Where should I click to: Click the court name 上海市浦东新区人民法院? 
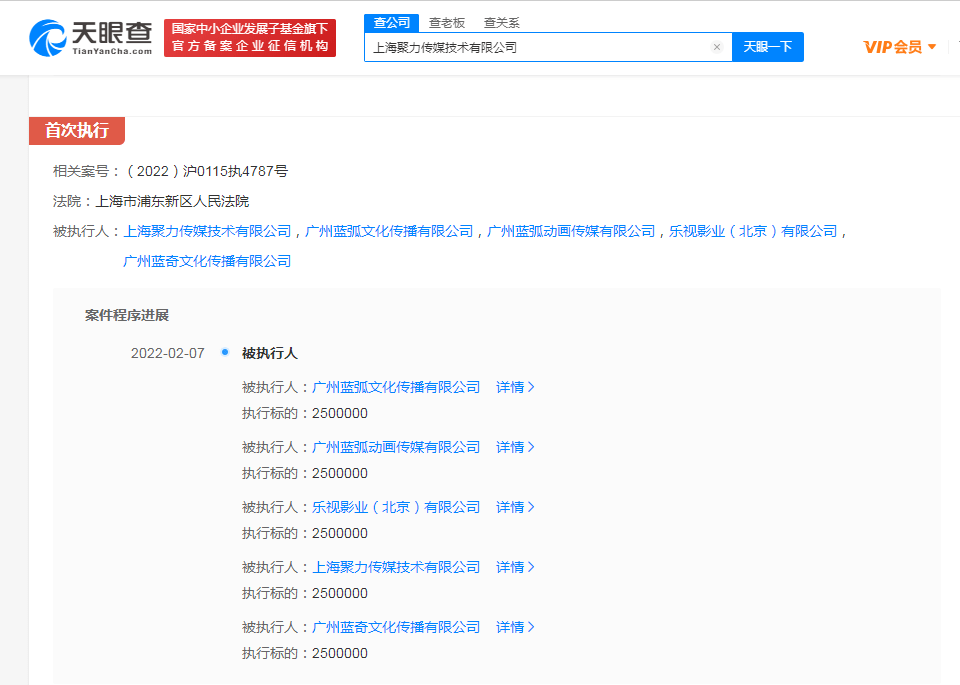[x=172, y=201]
